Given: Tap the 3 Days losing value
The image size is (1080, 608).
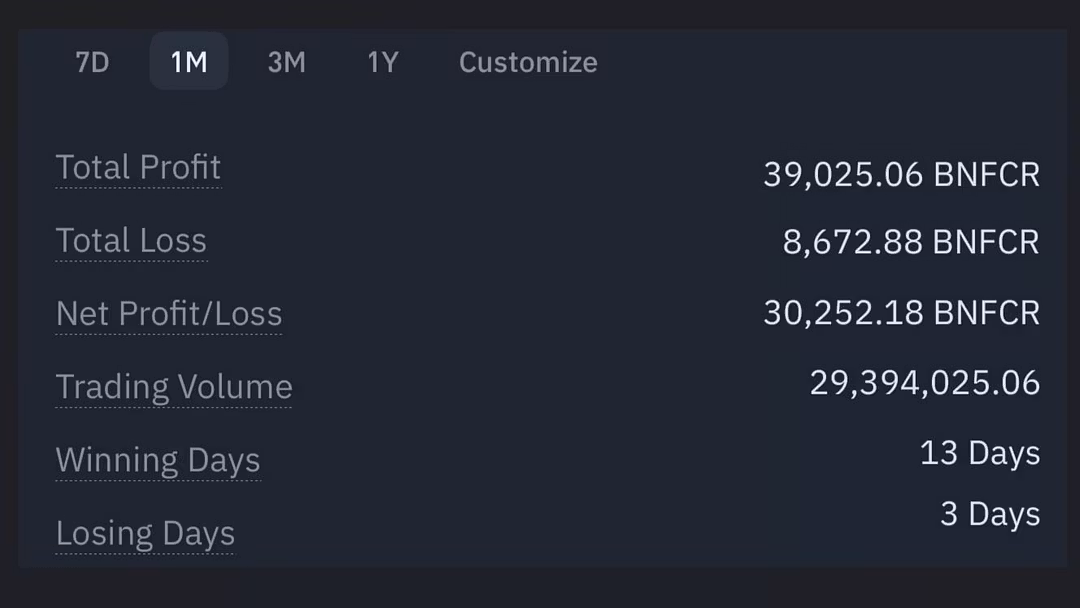Looking at the screenshot, I should tap(990, 514).
